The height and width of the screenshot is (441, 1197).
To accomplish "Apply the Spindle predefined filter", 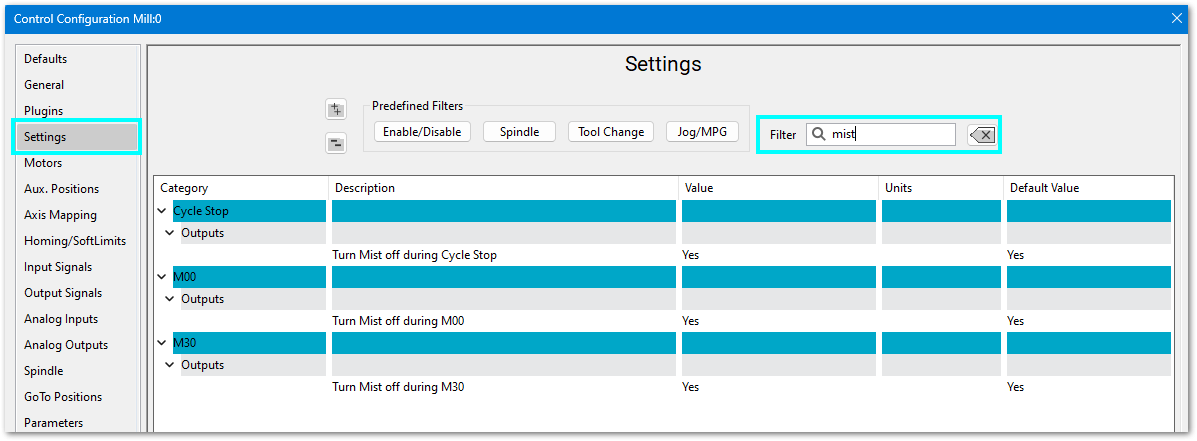I will click(x=518, y=132).
